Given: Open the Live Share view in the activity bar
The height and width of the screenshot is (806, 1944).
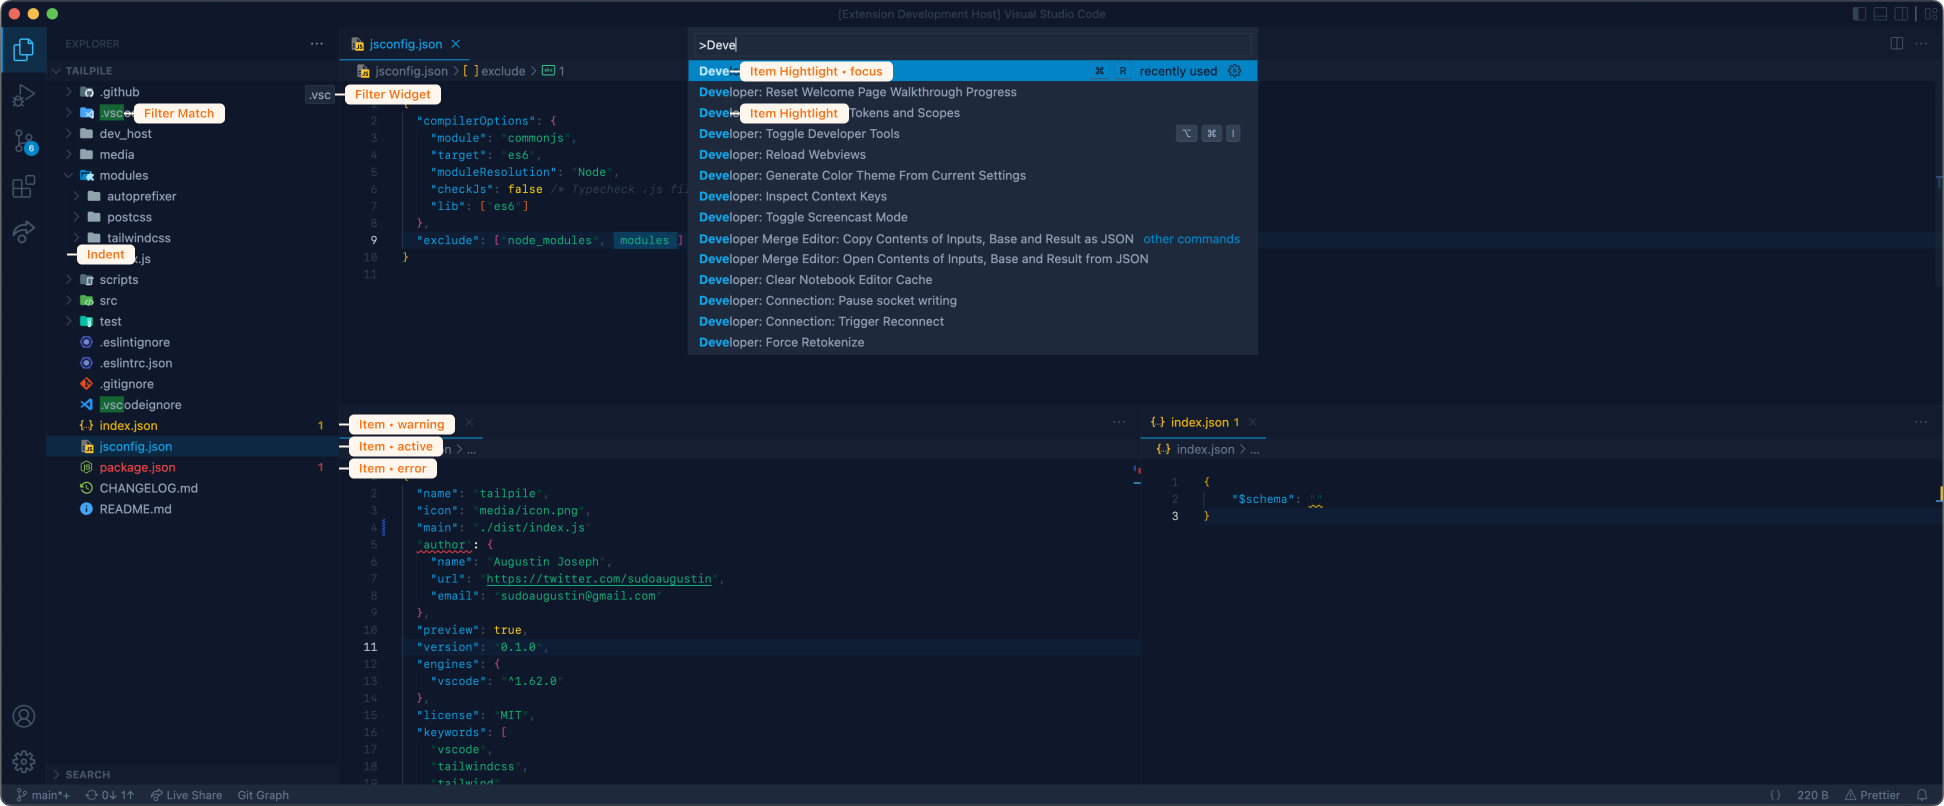Looking at the screenshot, I should (24, 232).
